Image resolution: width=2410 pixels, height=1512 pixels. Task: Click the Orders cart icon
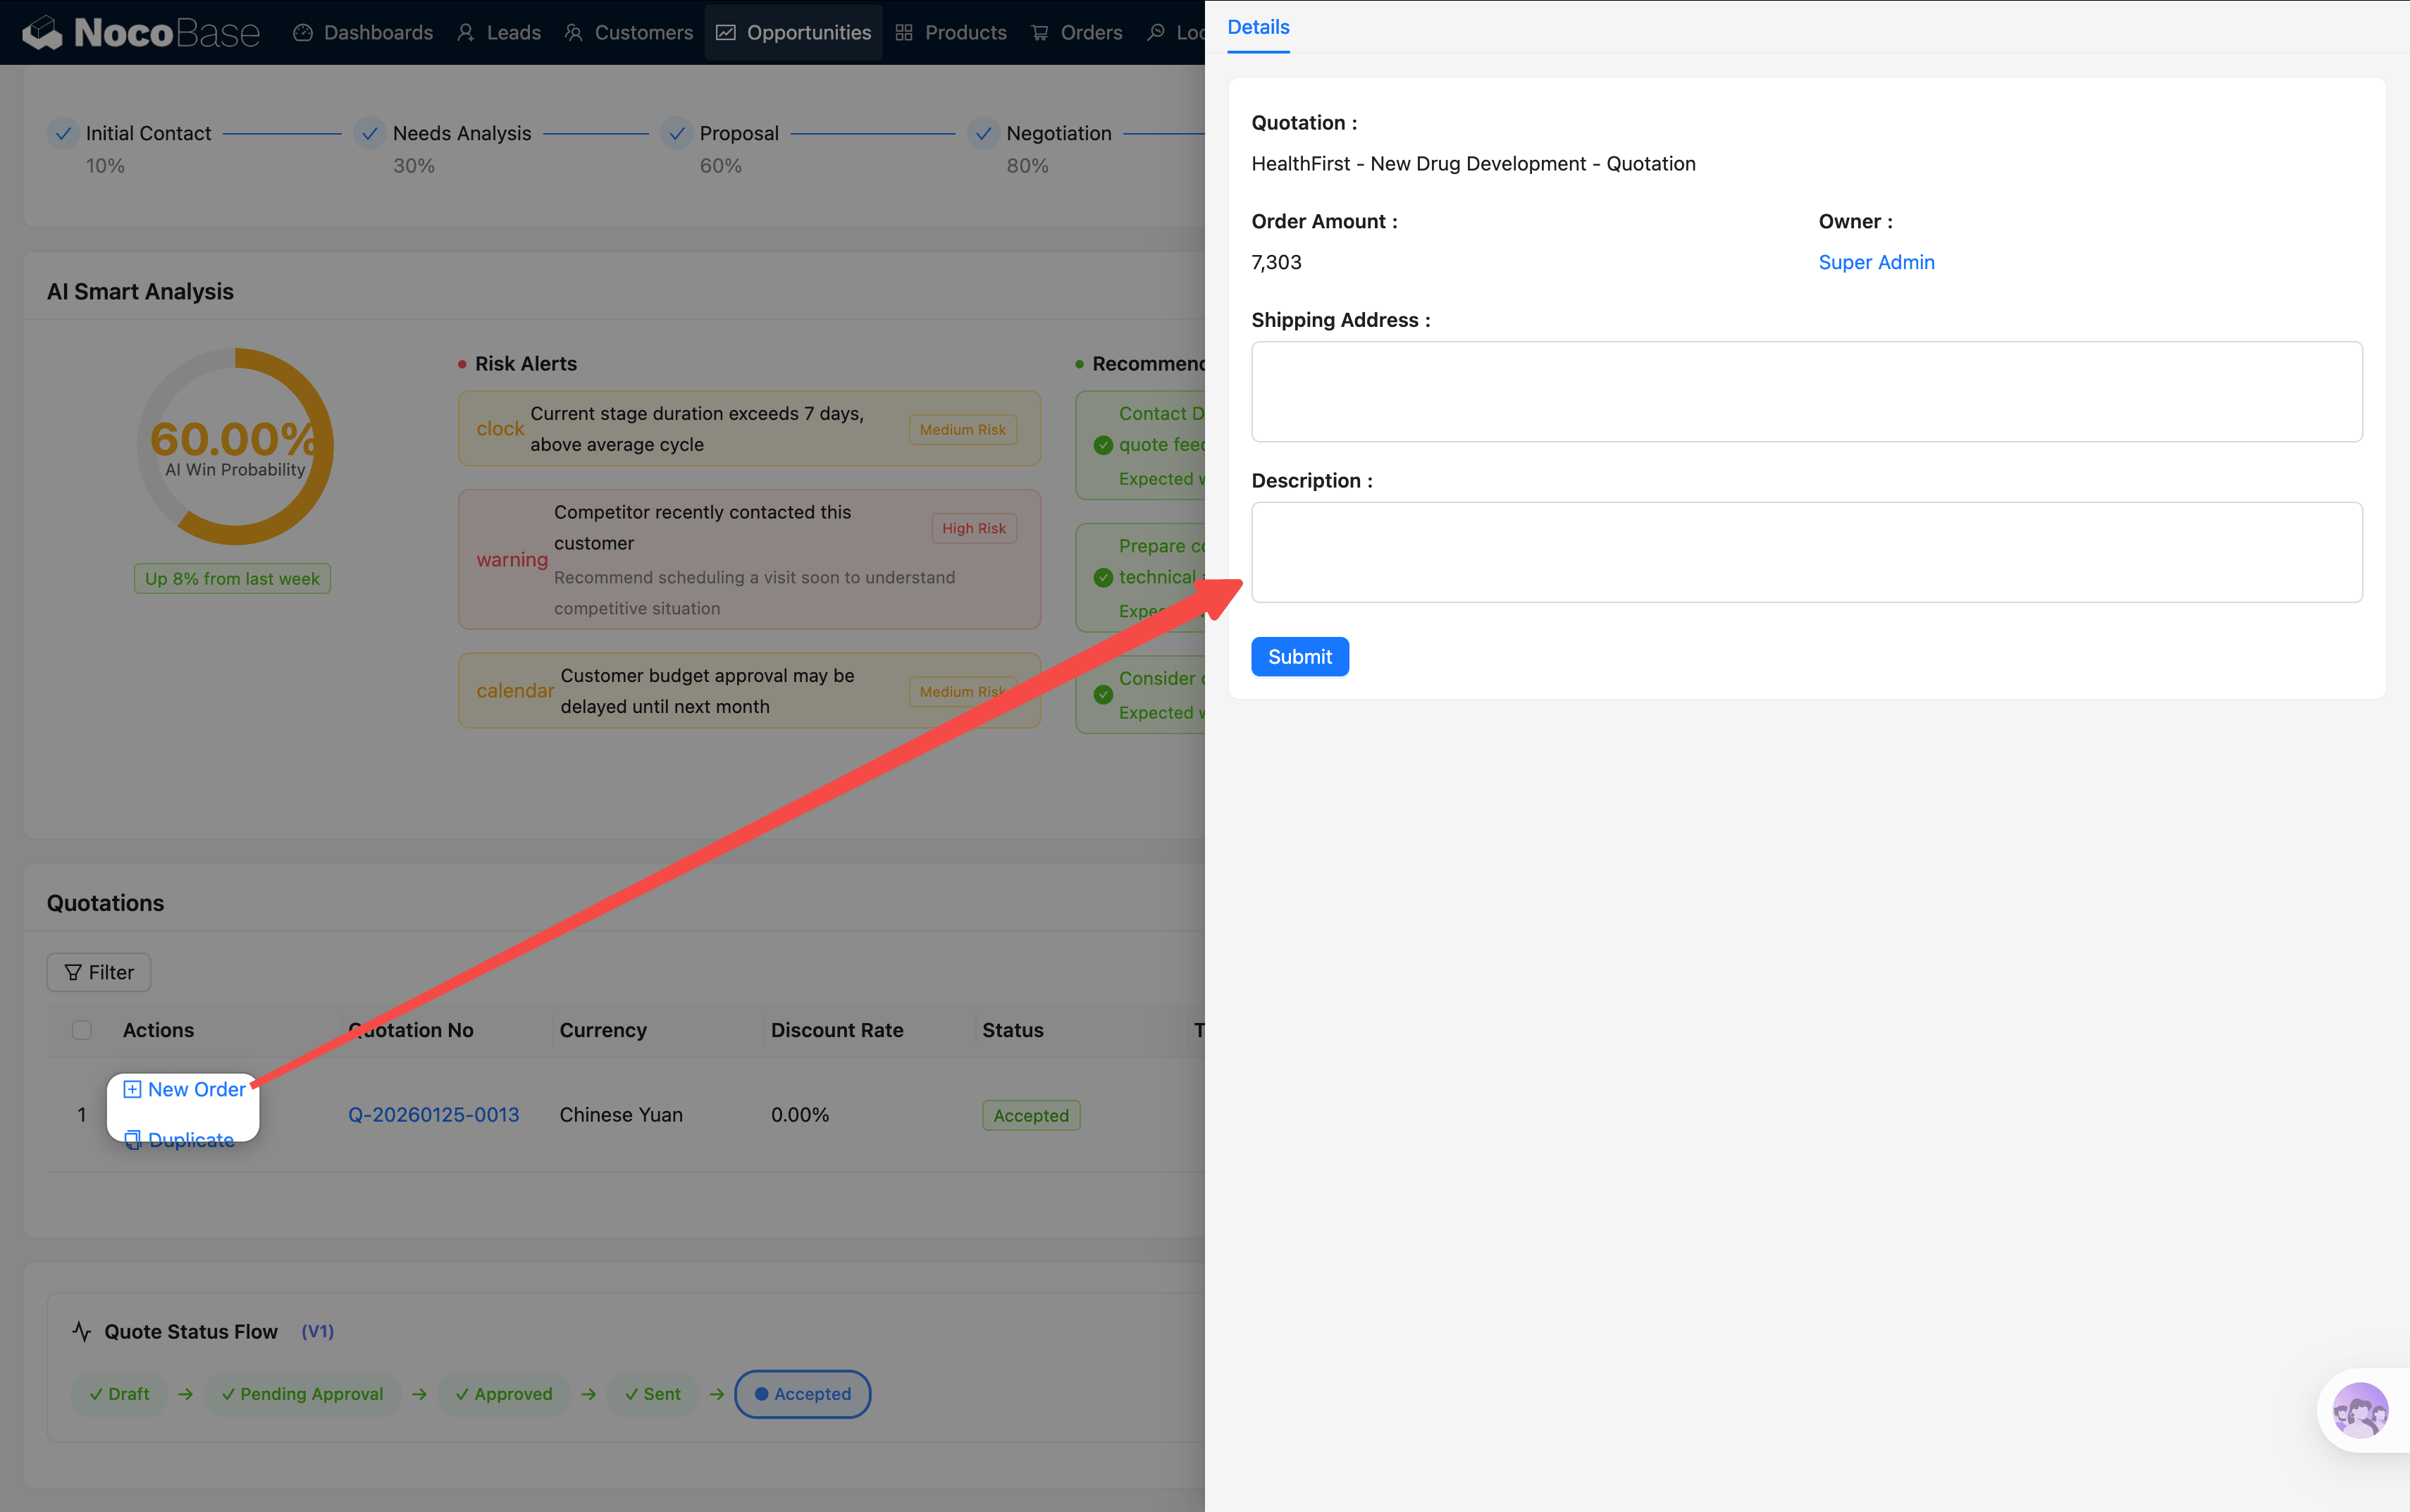[1040, 33]
